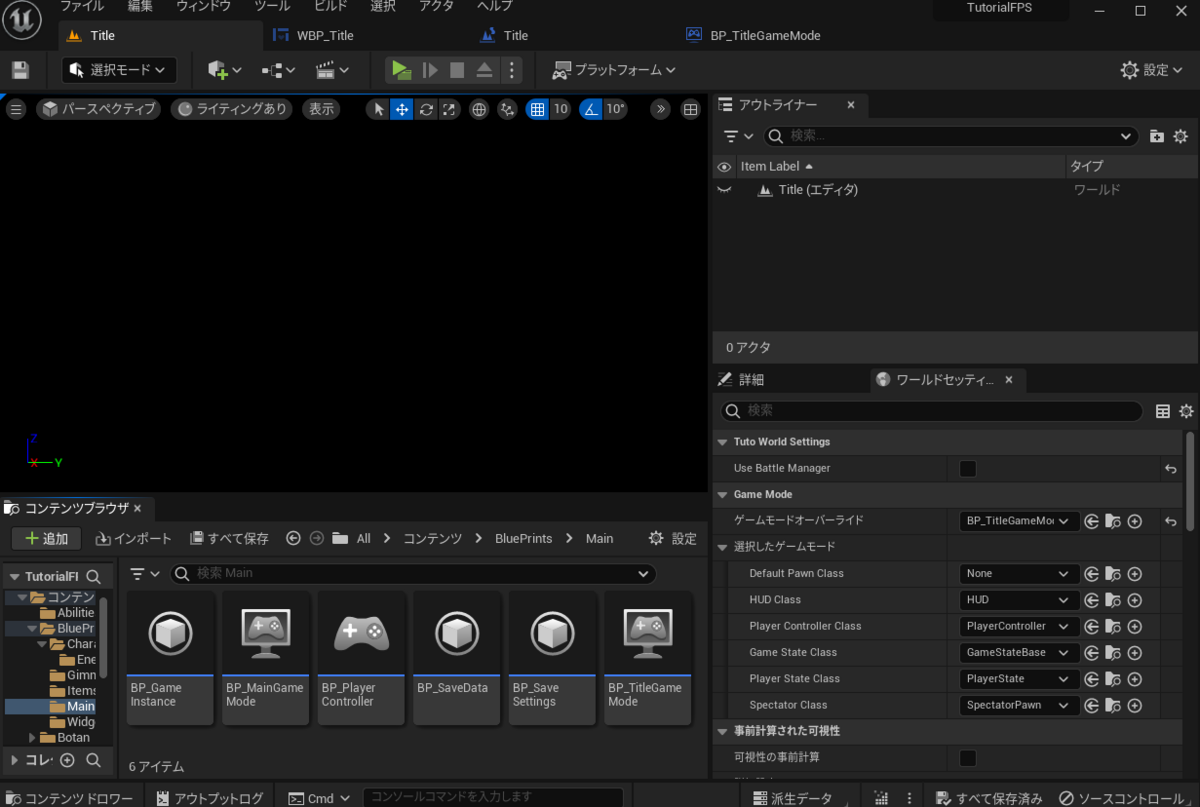The image size is (1200, 807).
Task: Create a new folder in the Outliner
Action: point(1157,136)
